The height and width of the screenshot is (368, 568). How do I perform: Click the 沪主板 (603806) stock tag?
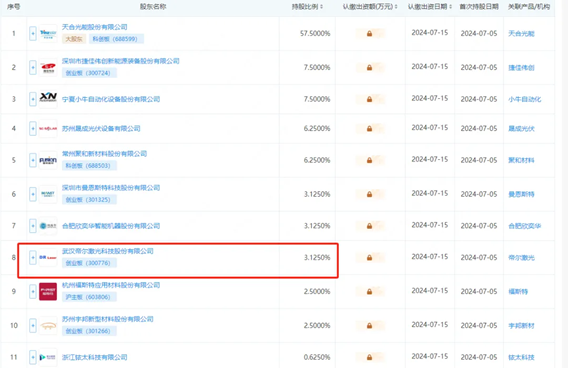89,297
